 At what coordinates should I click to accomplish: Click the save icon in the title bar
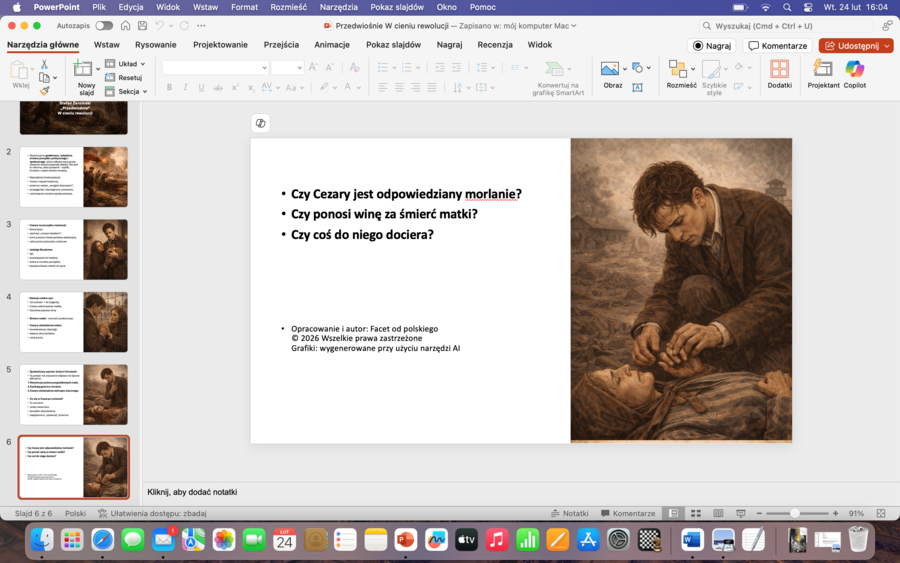(x=144, y=25)
